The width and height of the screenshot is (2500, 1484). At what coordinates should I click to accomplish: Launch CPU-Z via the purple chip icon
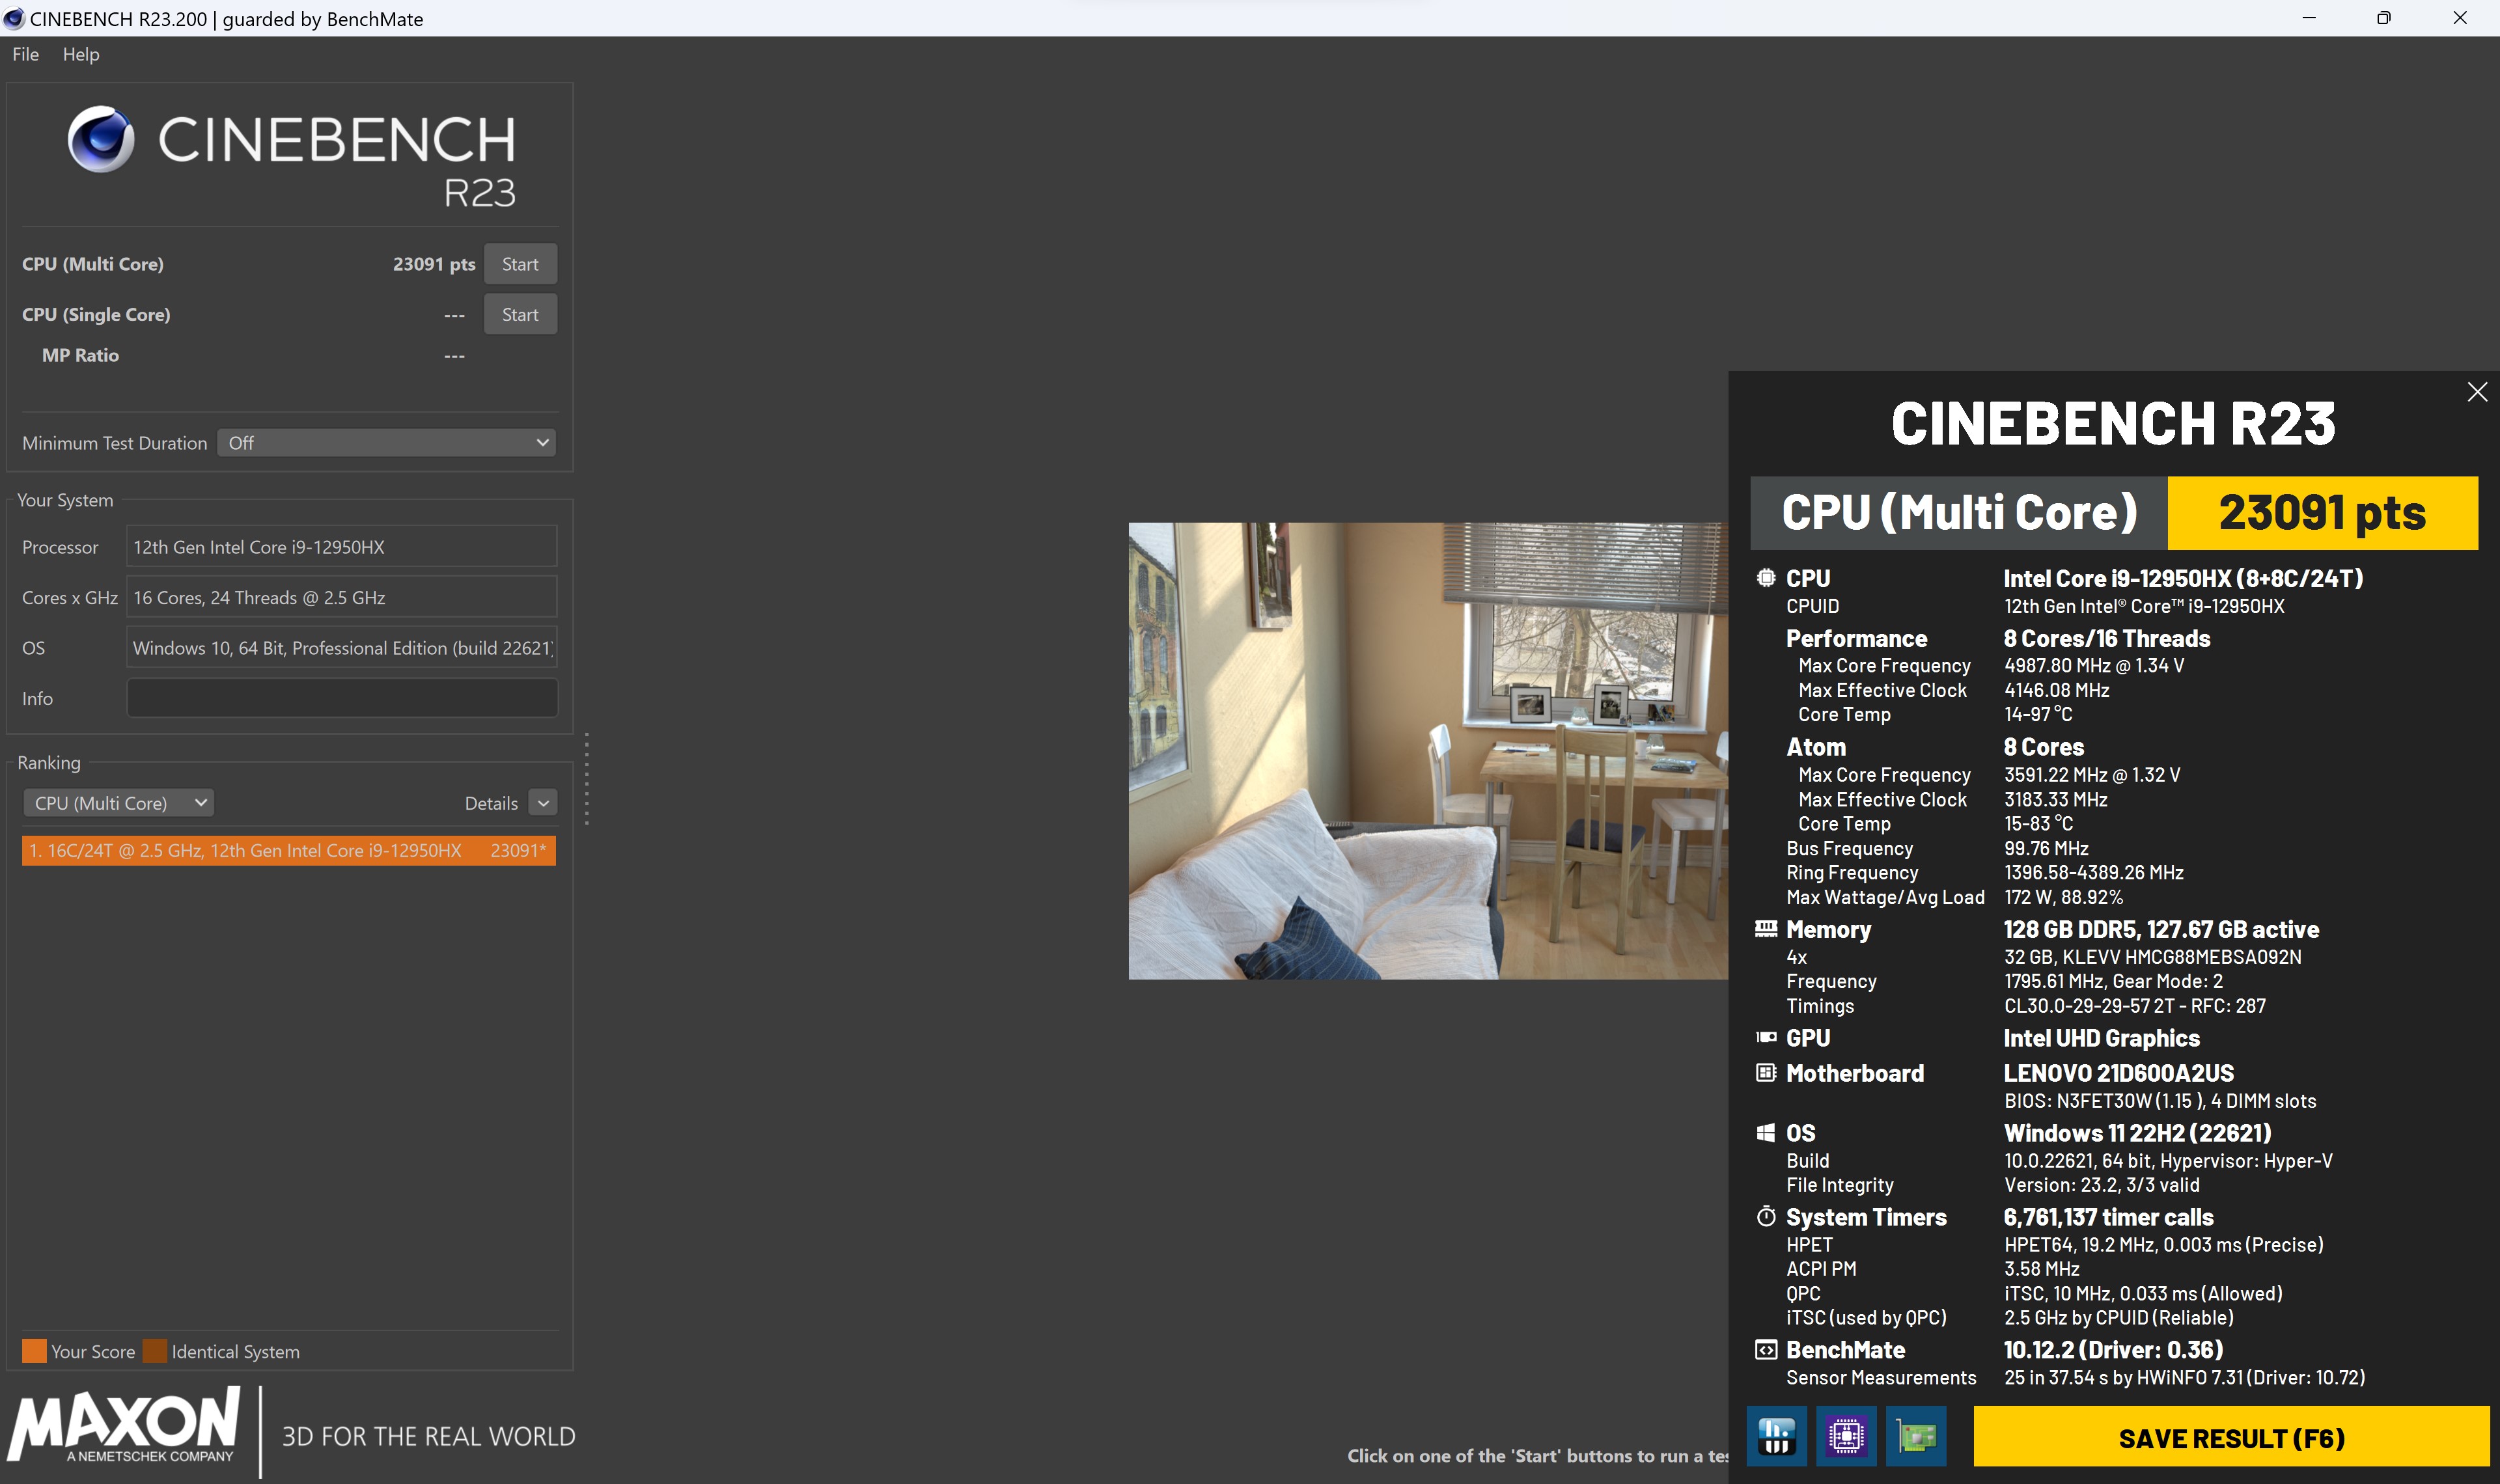point(1846,1436)
